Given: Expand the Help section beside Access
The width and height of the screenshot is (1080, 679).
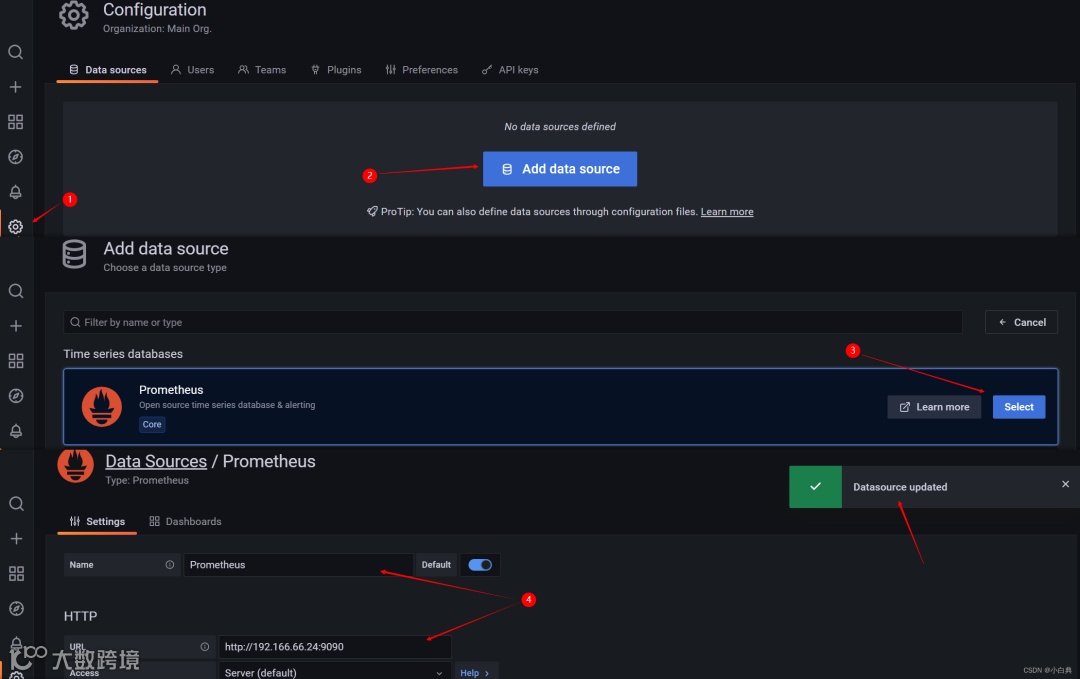Looking at the screenshot, I should pos(475,672).
